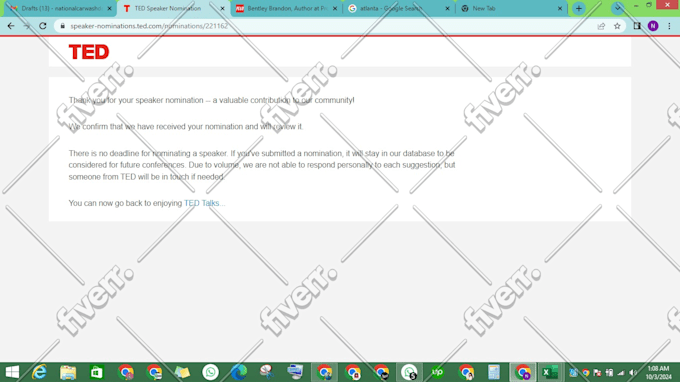Open Upwork app from taskbar
680x382 pixels.
pos(437,372)
